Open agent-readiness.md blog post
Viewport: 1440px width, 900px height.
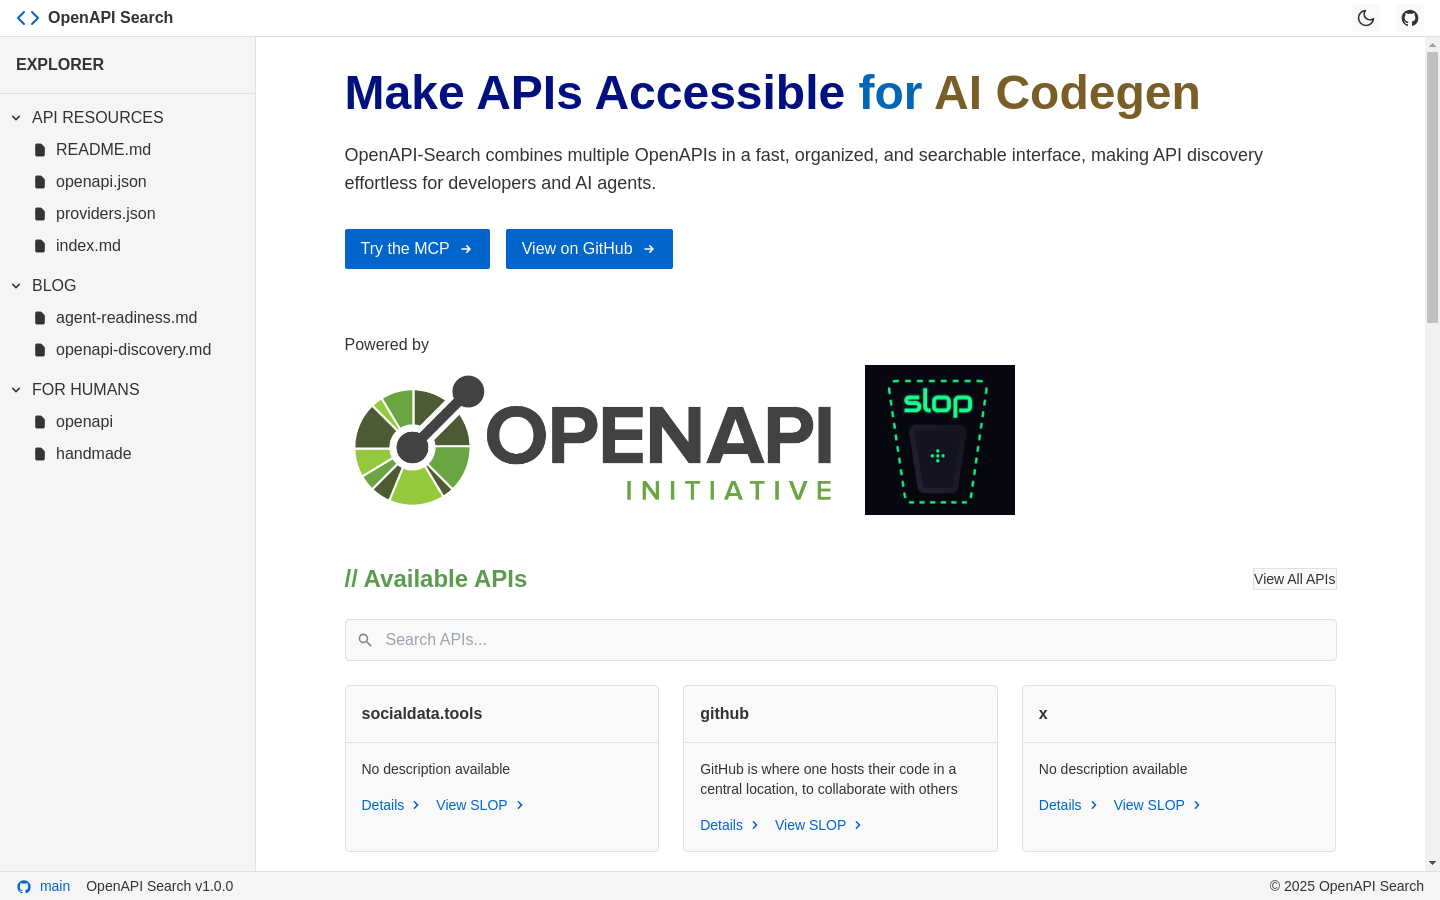[126, 318]
